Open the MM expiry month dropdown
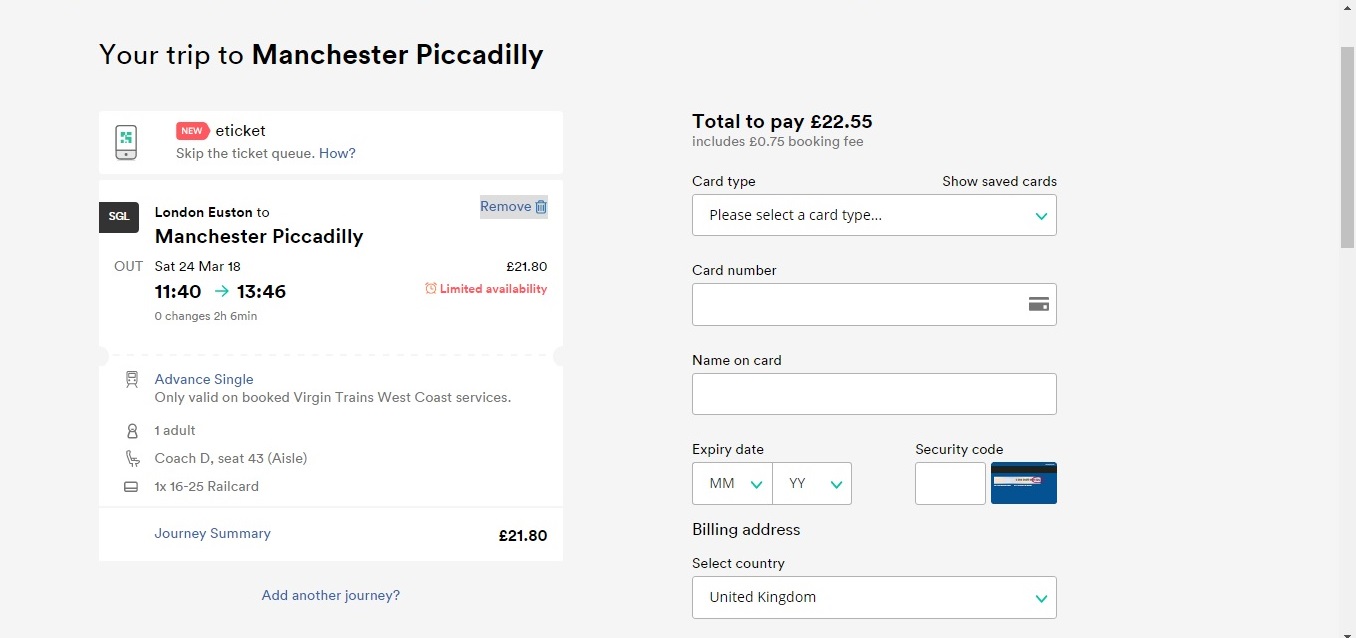Image resolution: width=1356 pixels, height=638 pixels. [x=732, y=483]
